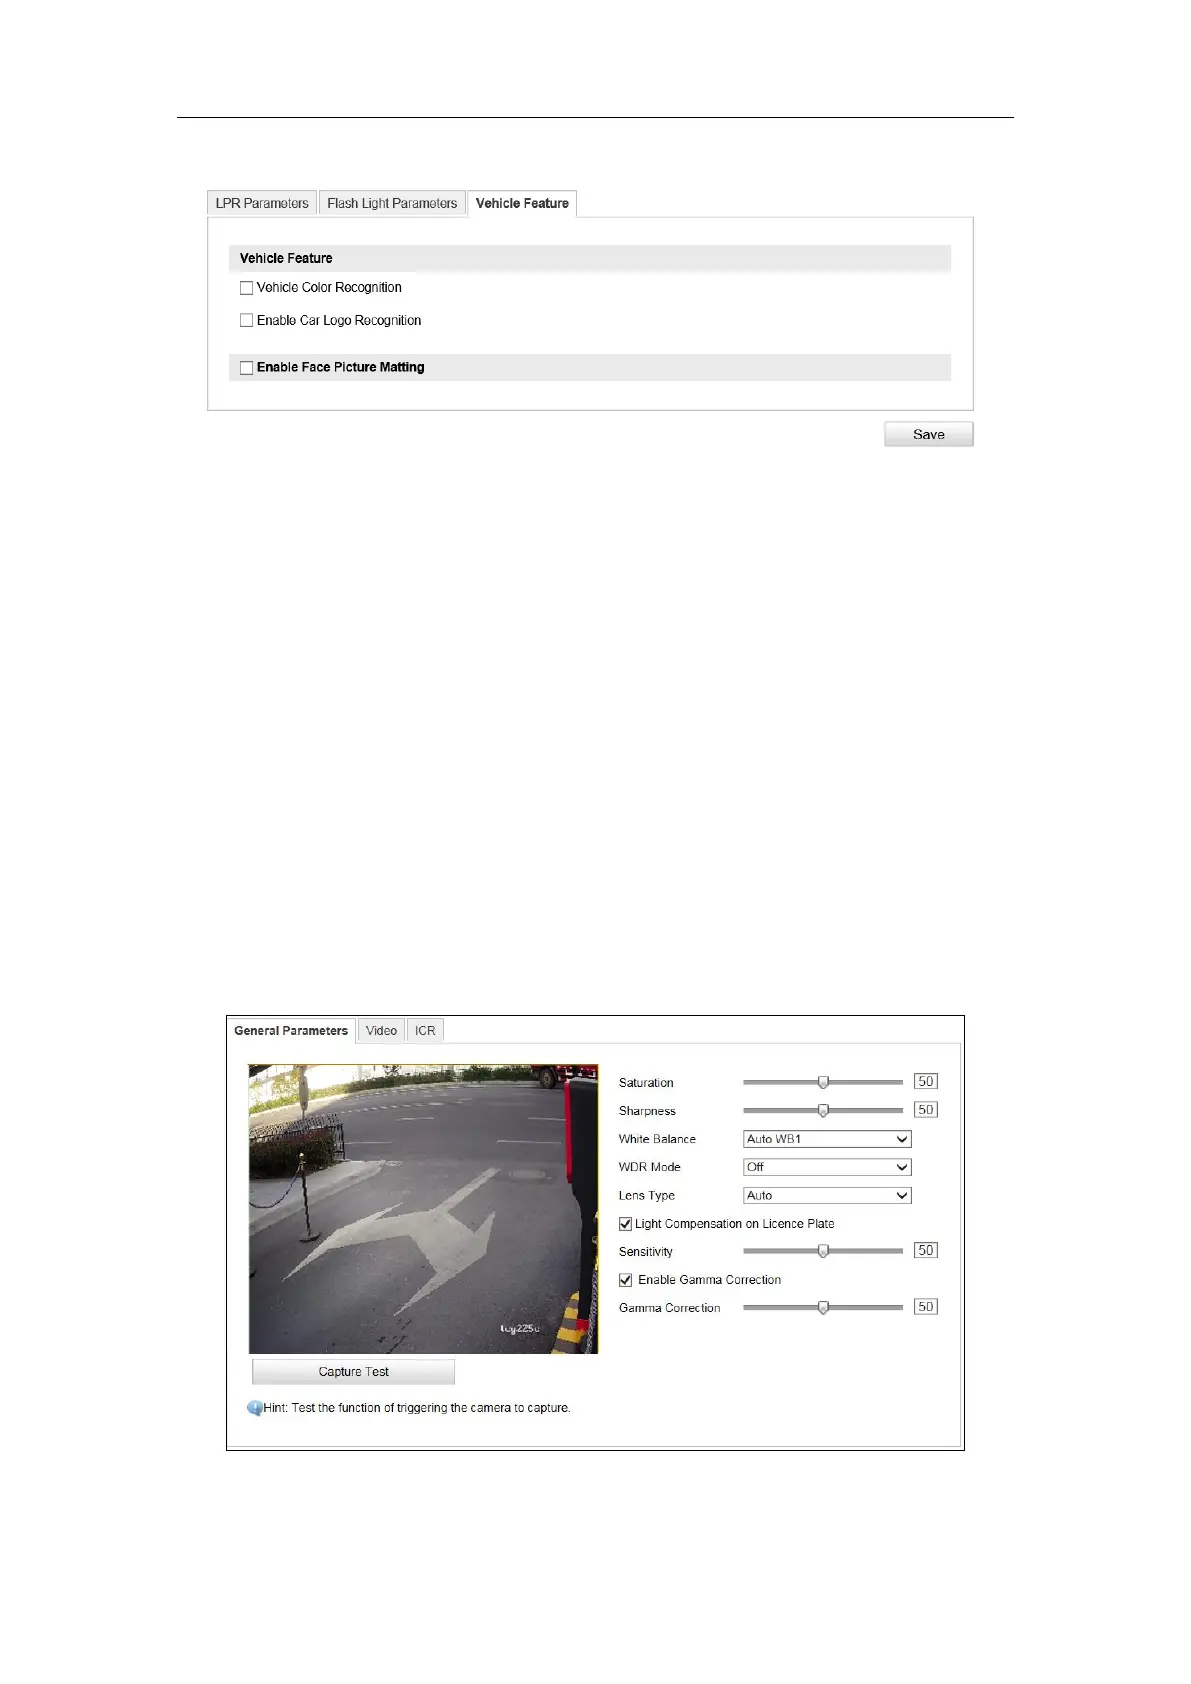
Task: Check Enable Face Picture Matting
Action: pos(246,368)
